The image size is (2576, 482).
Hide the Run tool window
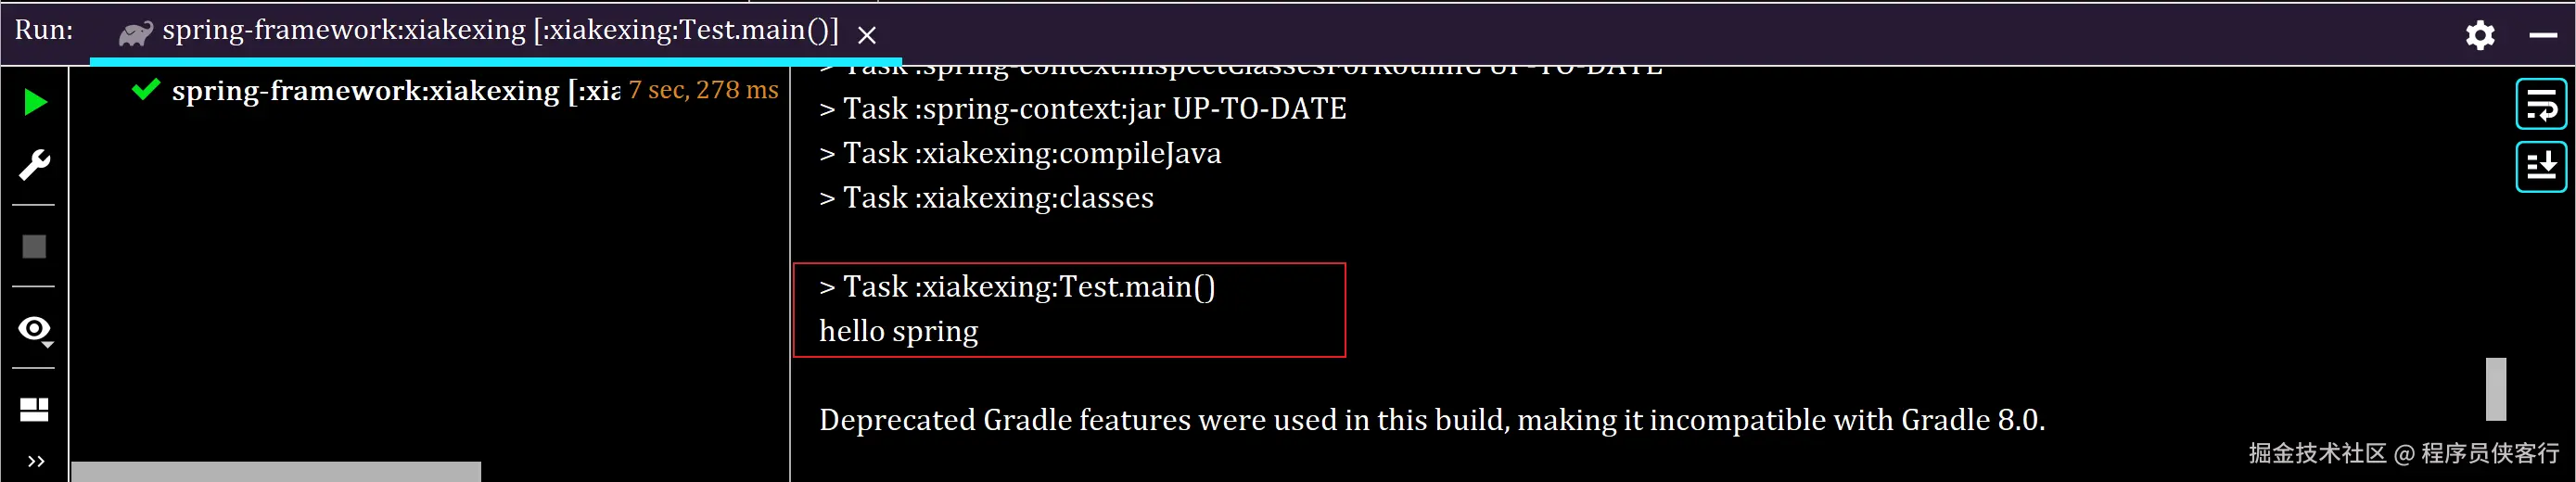2543,35
